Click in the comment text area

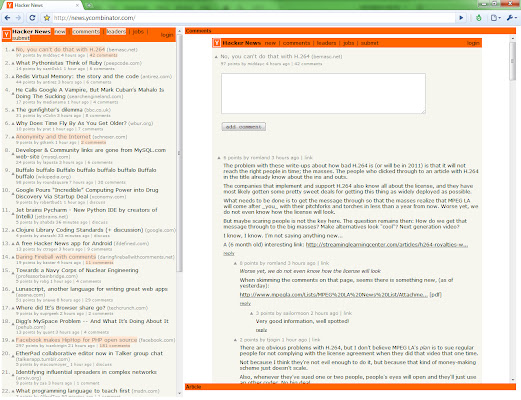coord(323,94)
